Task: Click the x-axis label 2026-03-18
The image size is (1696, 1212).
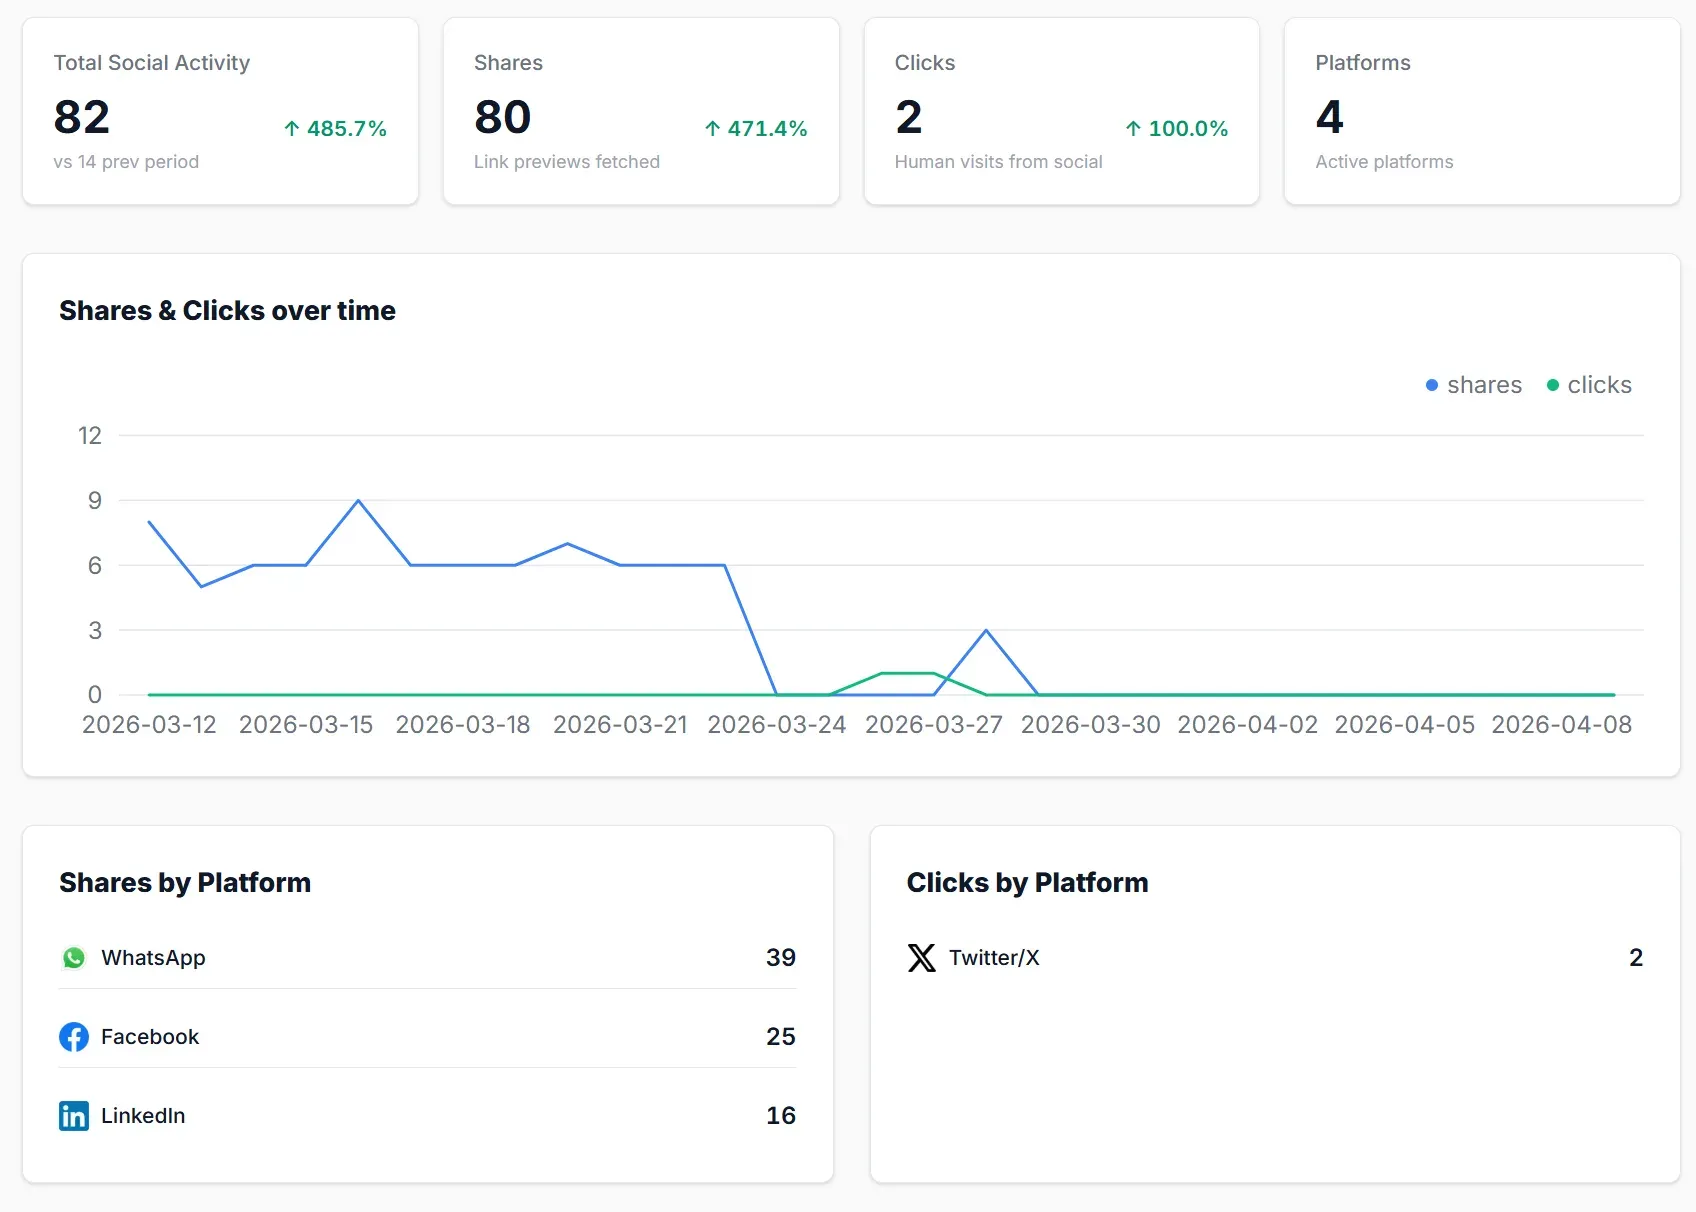Action: pyautogui.click(x=463, y=725)
